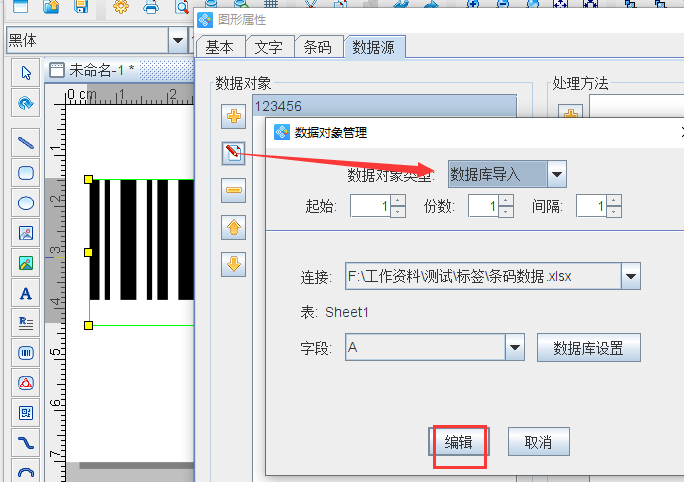The width and height of the screenshot is (684, 482).
Task: Click the 连接 path field with 条码数据.xlsx
Action: pos(483,276)
